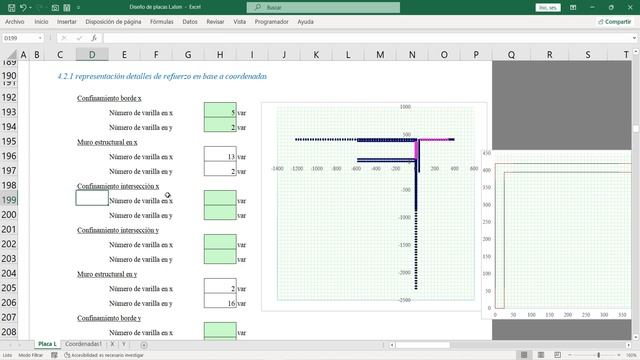This screenshot has width=640, height=360.
Task: Open the Fórmulas ribbon tab
Action: (162, 22)
